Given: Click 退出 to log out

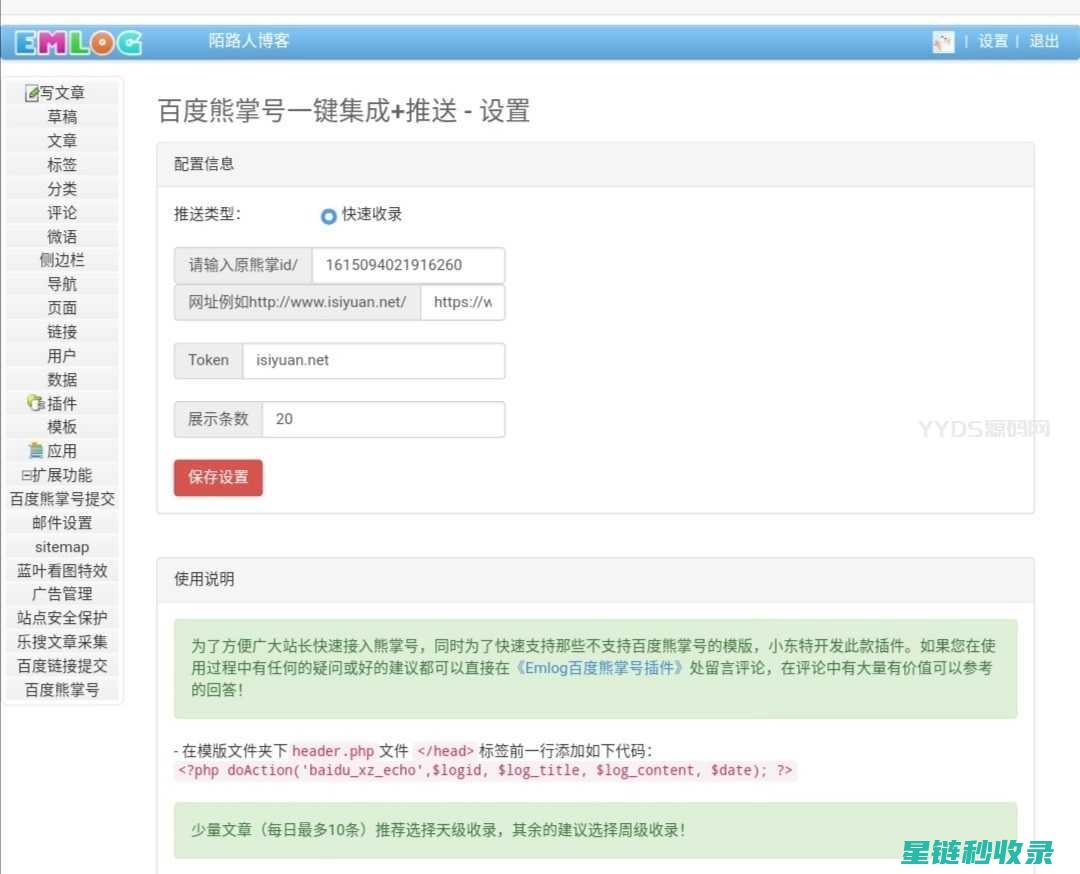Looking at the screenshot, I should pos(1043,41).
